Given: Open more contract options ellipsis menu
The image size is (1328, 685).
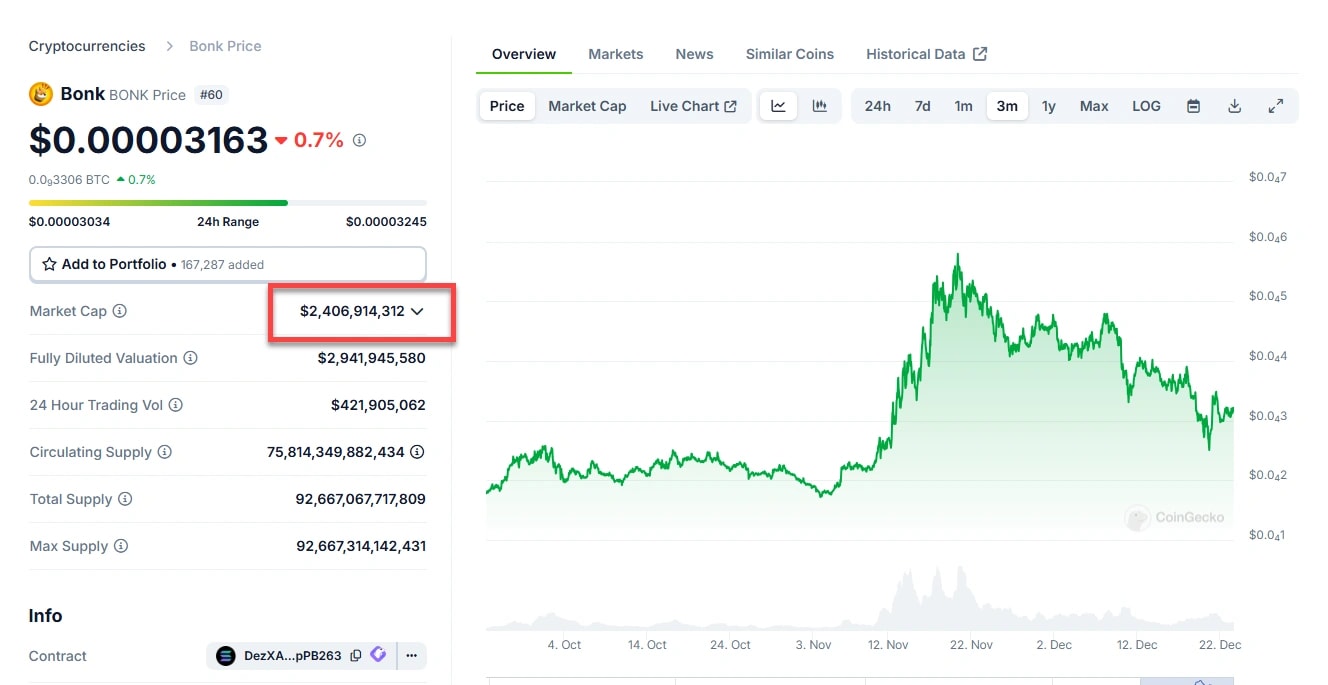Looking at the screenshot, I should pyautogui.click(x=411, y=656).
